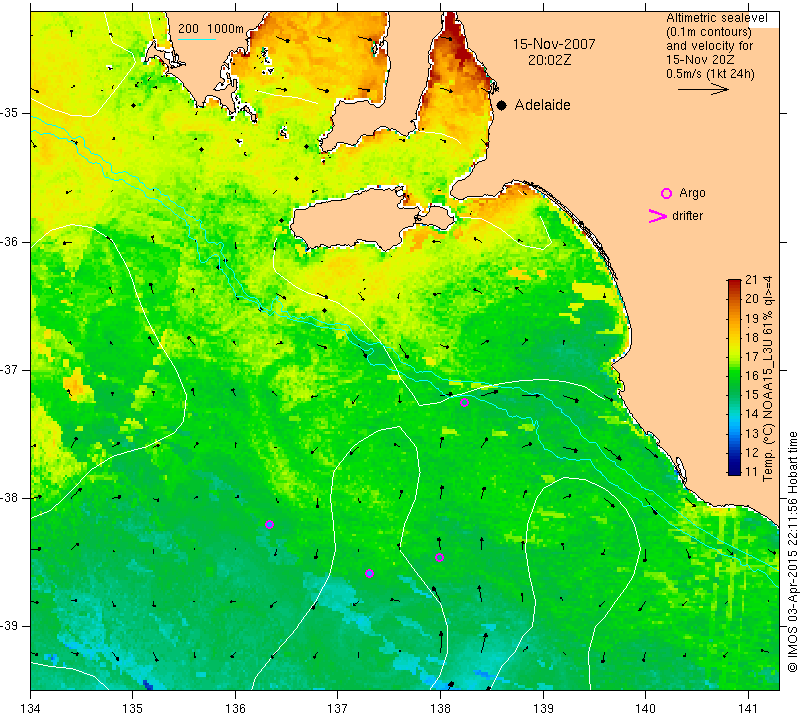Screen dimensions: 800x720
Task: Click the 0.5m/s velocity scale arrow
Action: tap(703, 89)
